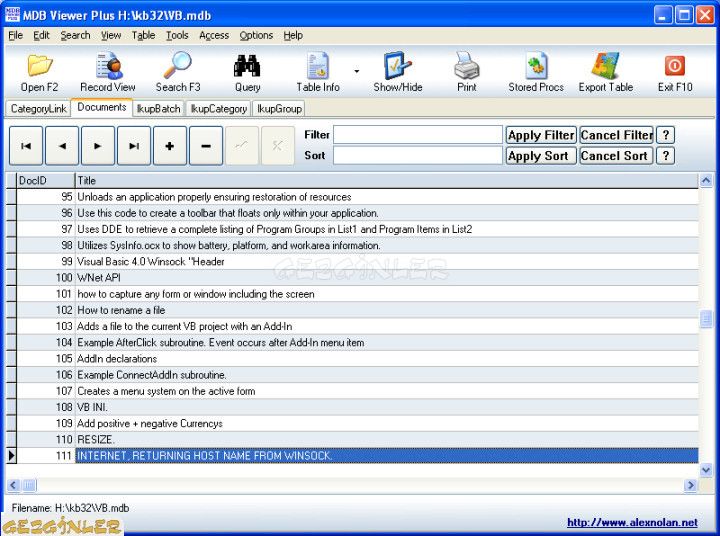Delete the current record with minus button
The width and height of the screenshot is (720, 536).
point(206,146)
